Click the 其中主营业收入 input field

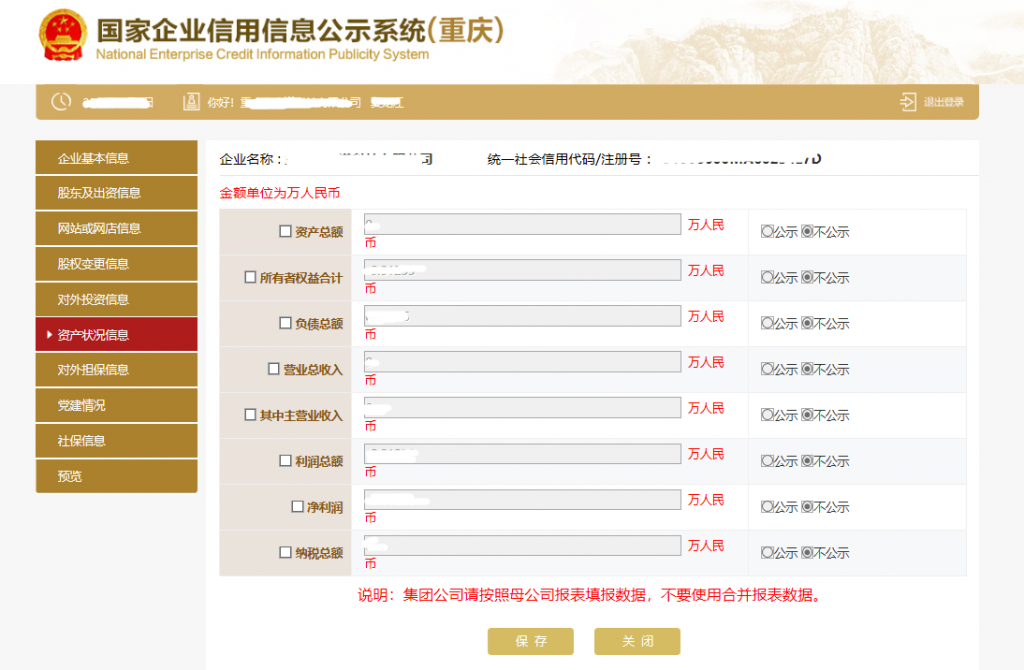pyautogui.click(x=520, y=408)
